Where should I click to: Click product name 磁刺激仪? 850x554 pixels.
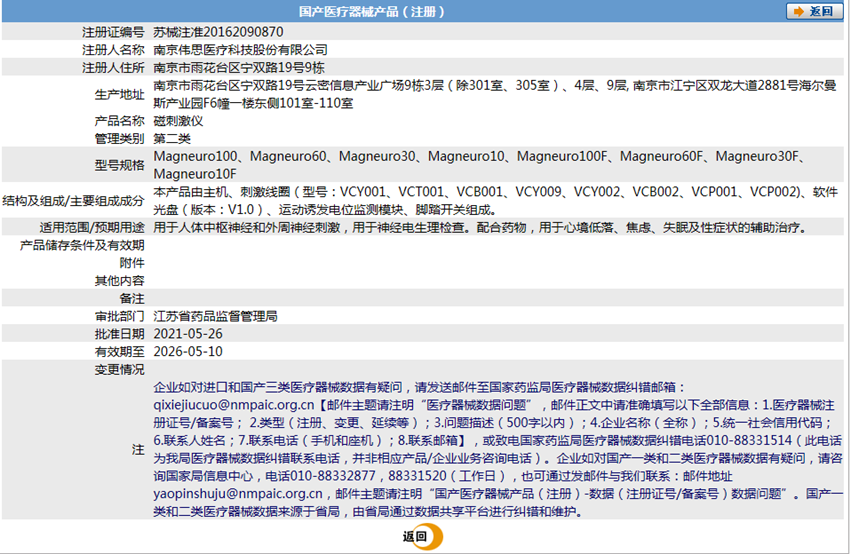point(178,121)
